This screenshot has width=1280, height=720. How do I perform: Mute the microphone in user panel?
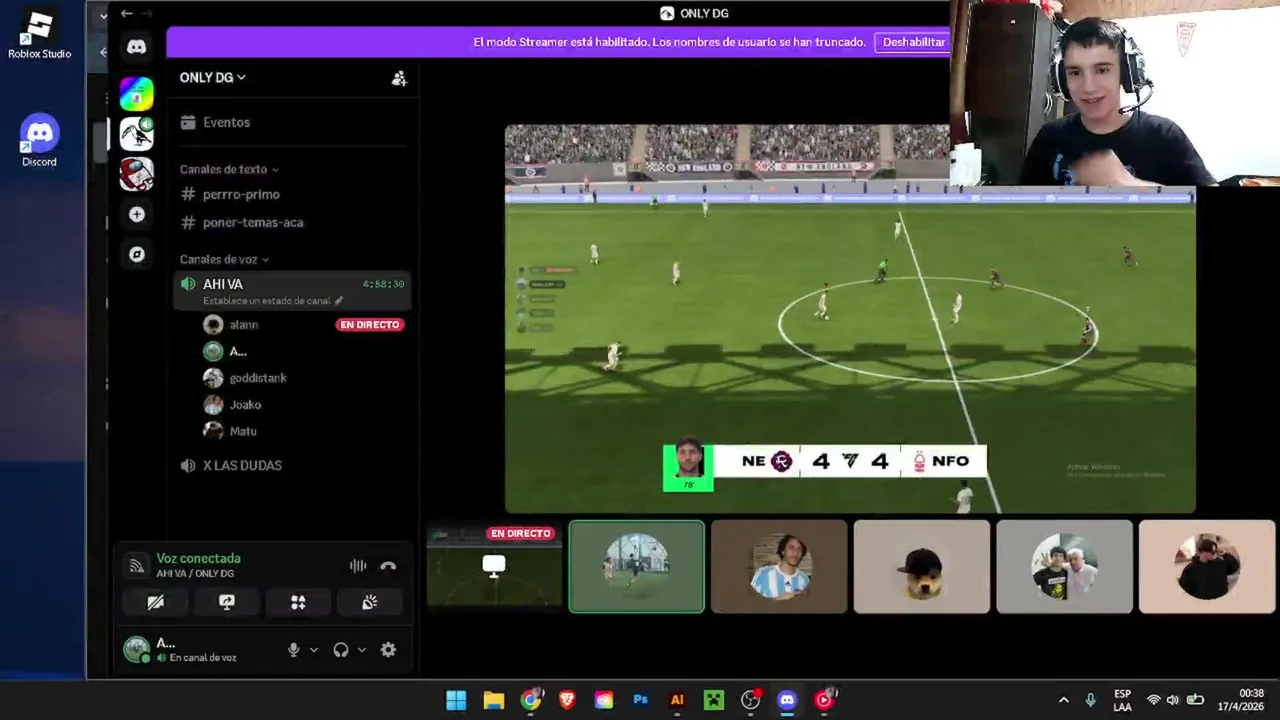[293, 650]
